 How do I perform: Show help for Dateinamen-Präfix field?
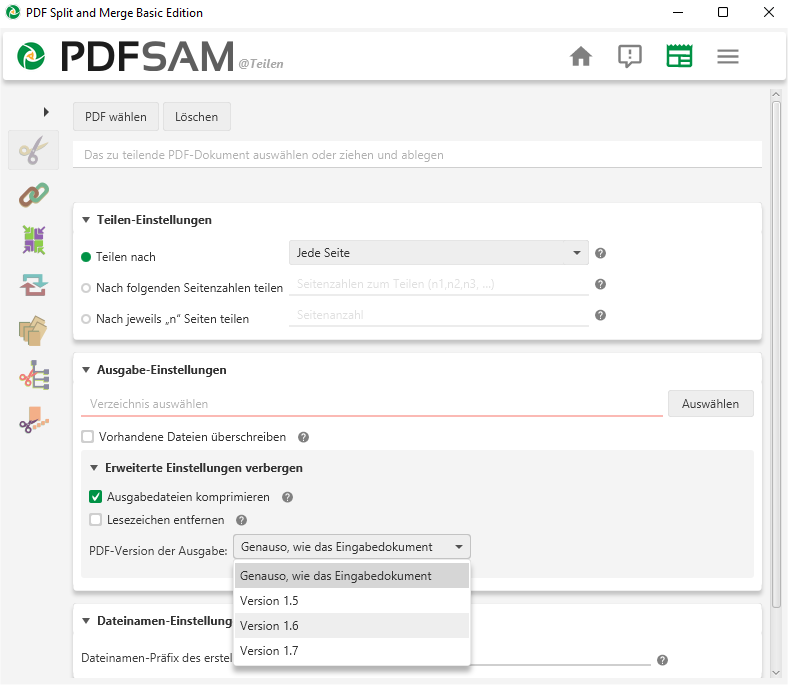tap(662, 660)
